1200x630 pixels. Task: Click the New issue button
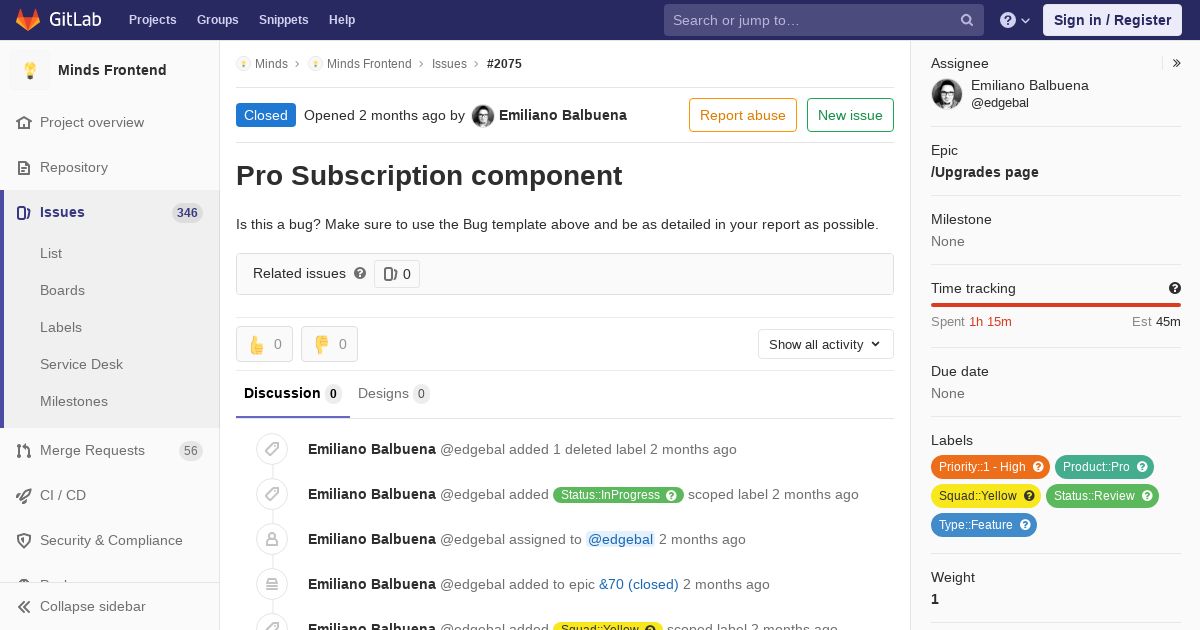(850, 115)
